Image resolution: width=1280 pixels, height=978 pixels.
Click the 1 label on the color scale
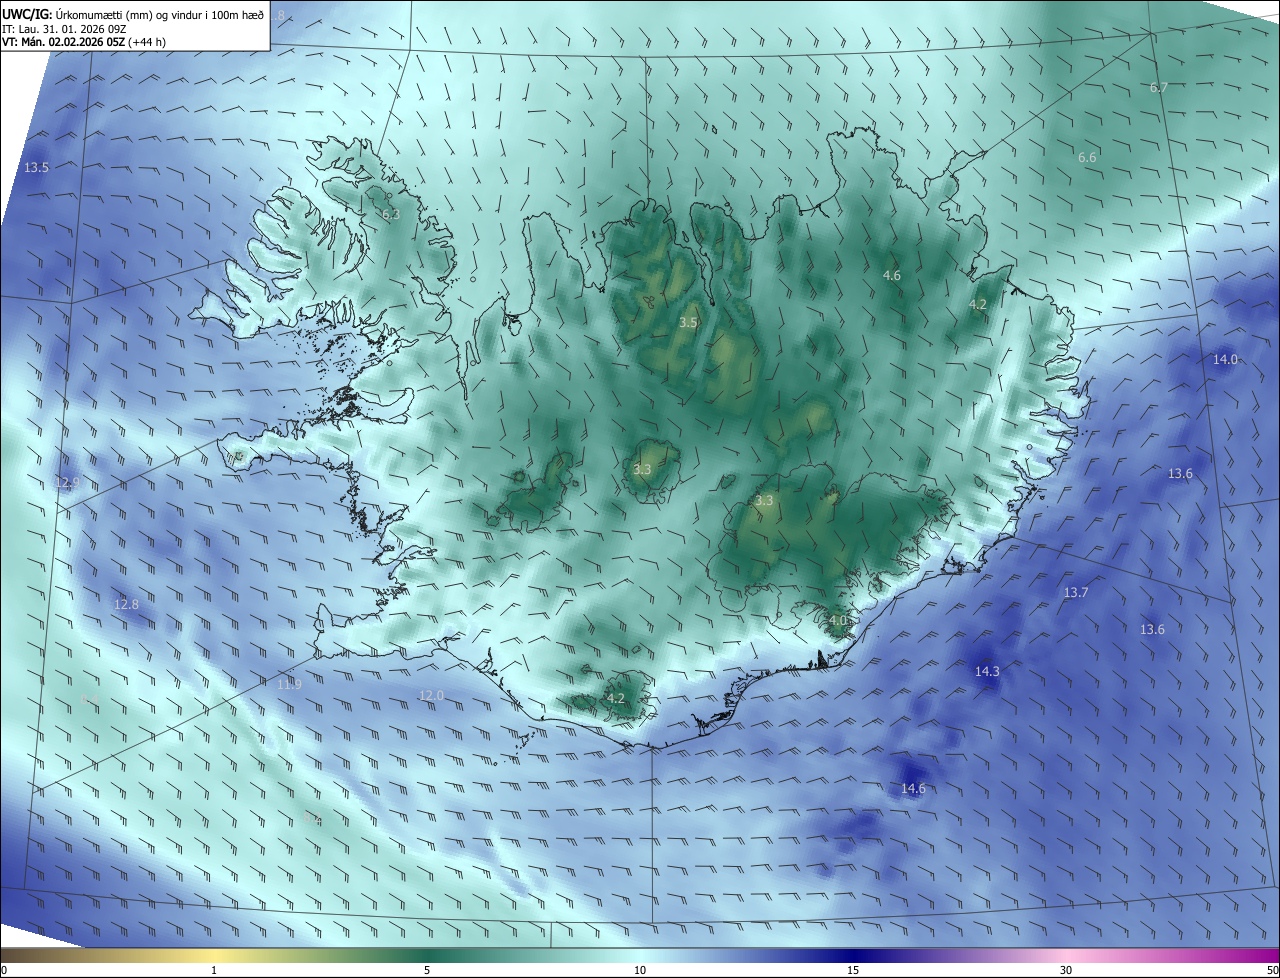[214, 970]
